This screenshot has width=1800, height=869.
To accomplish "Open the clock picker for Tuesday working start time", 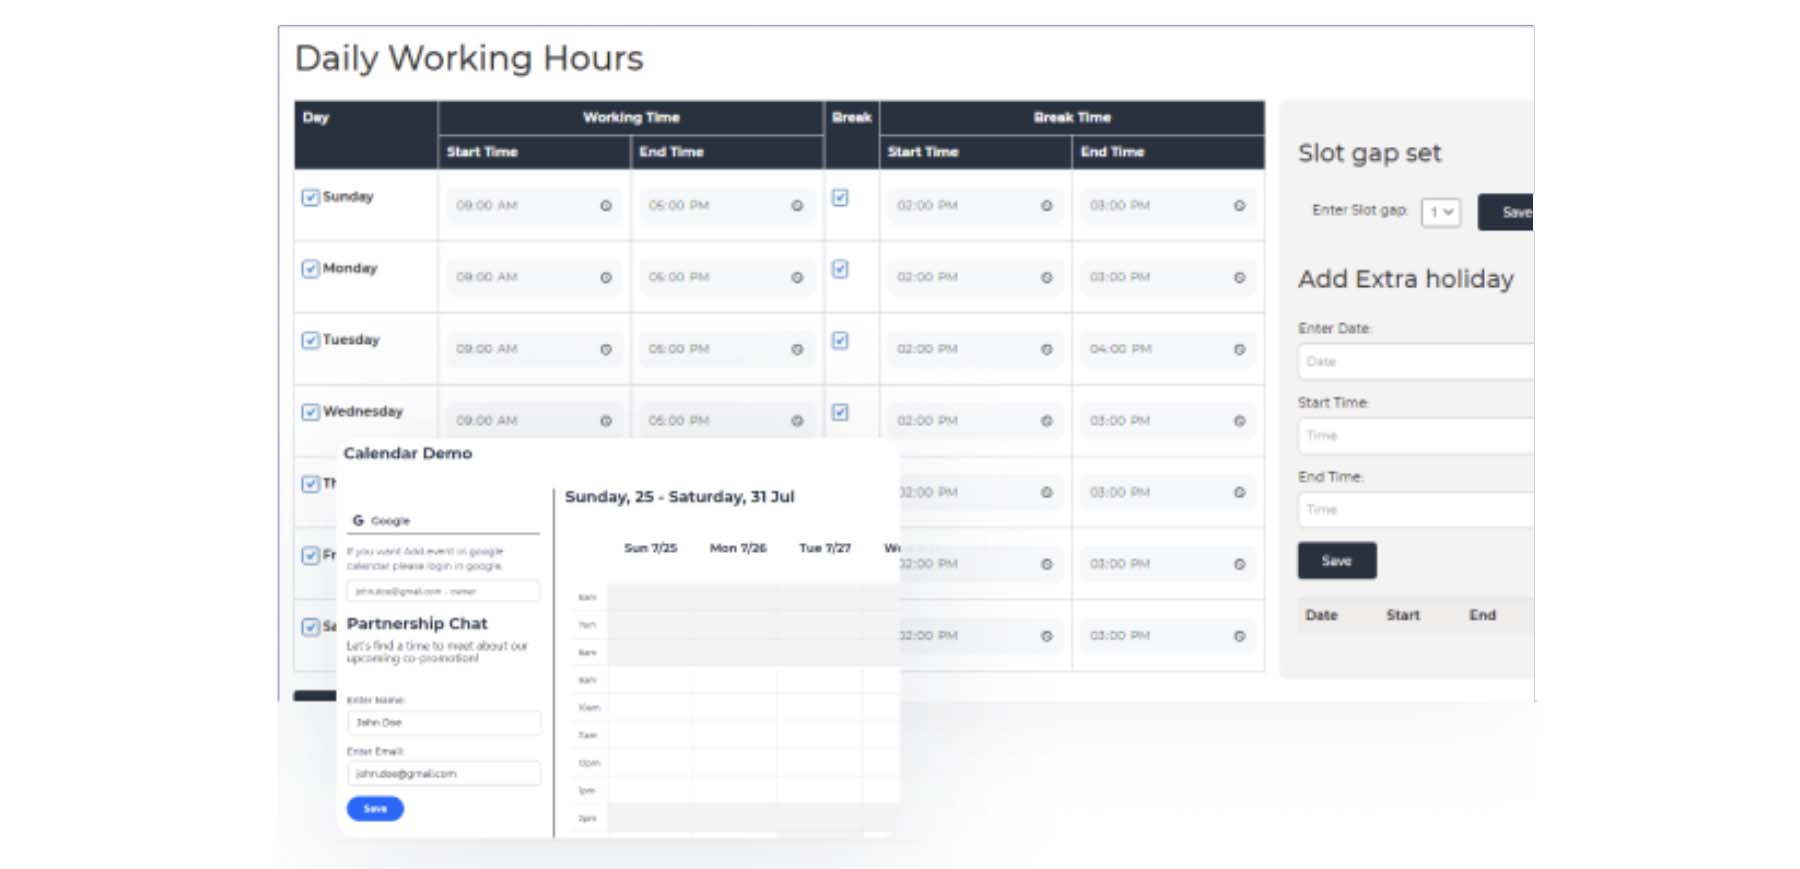I will pos(606,350).
